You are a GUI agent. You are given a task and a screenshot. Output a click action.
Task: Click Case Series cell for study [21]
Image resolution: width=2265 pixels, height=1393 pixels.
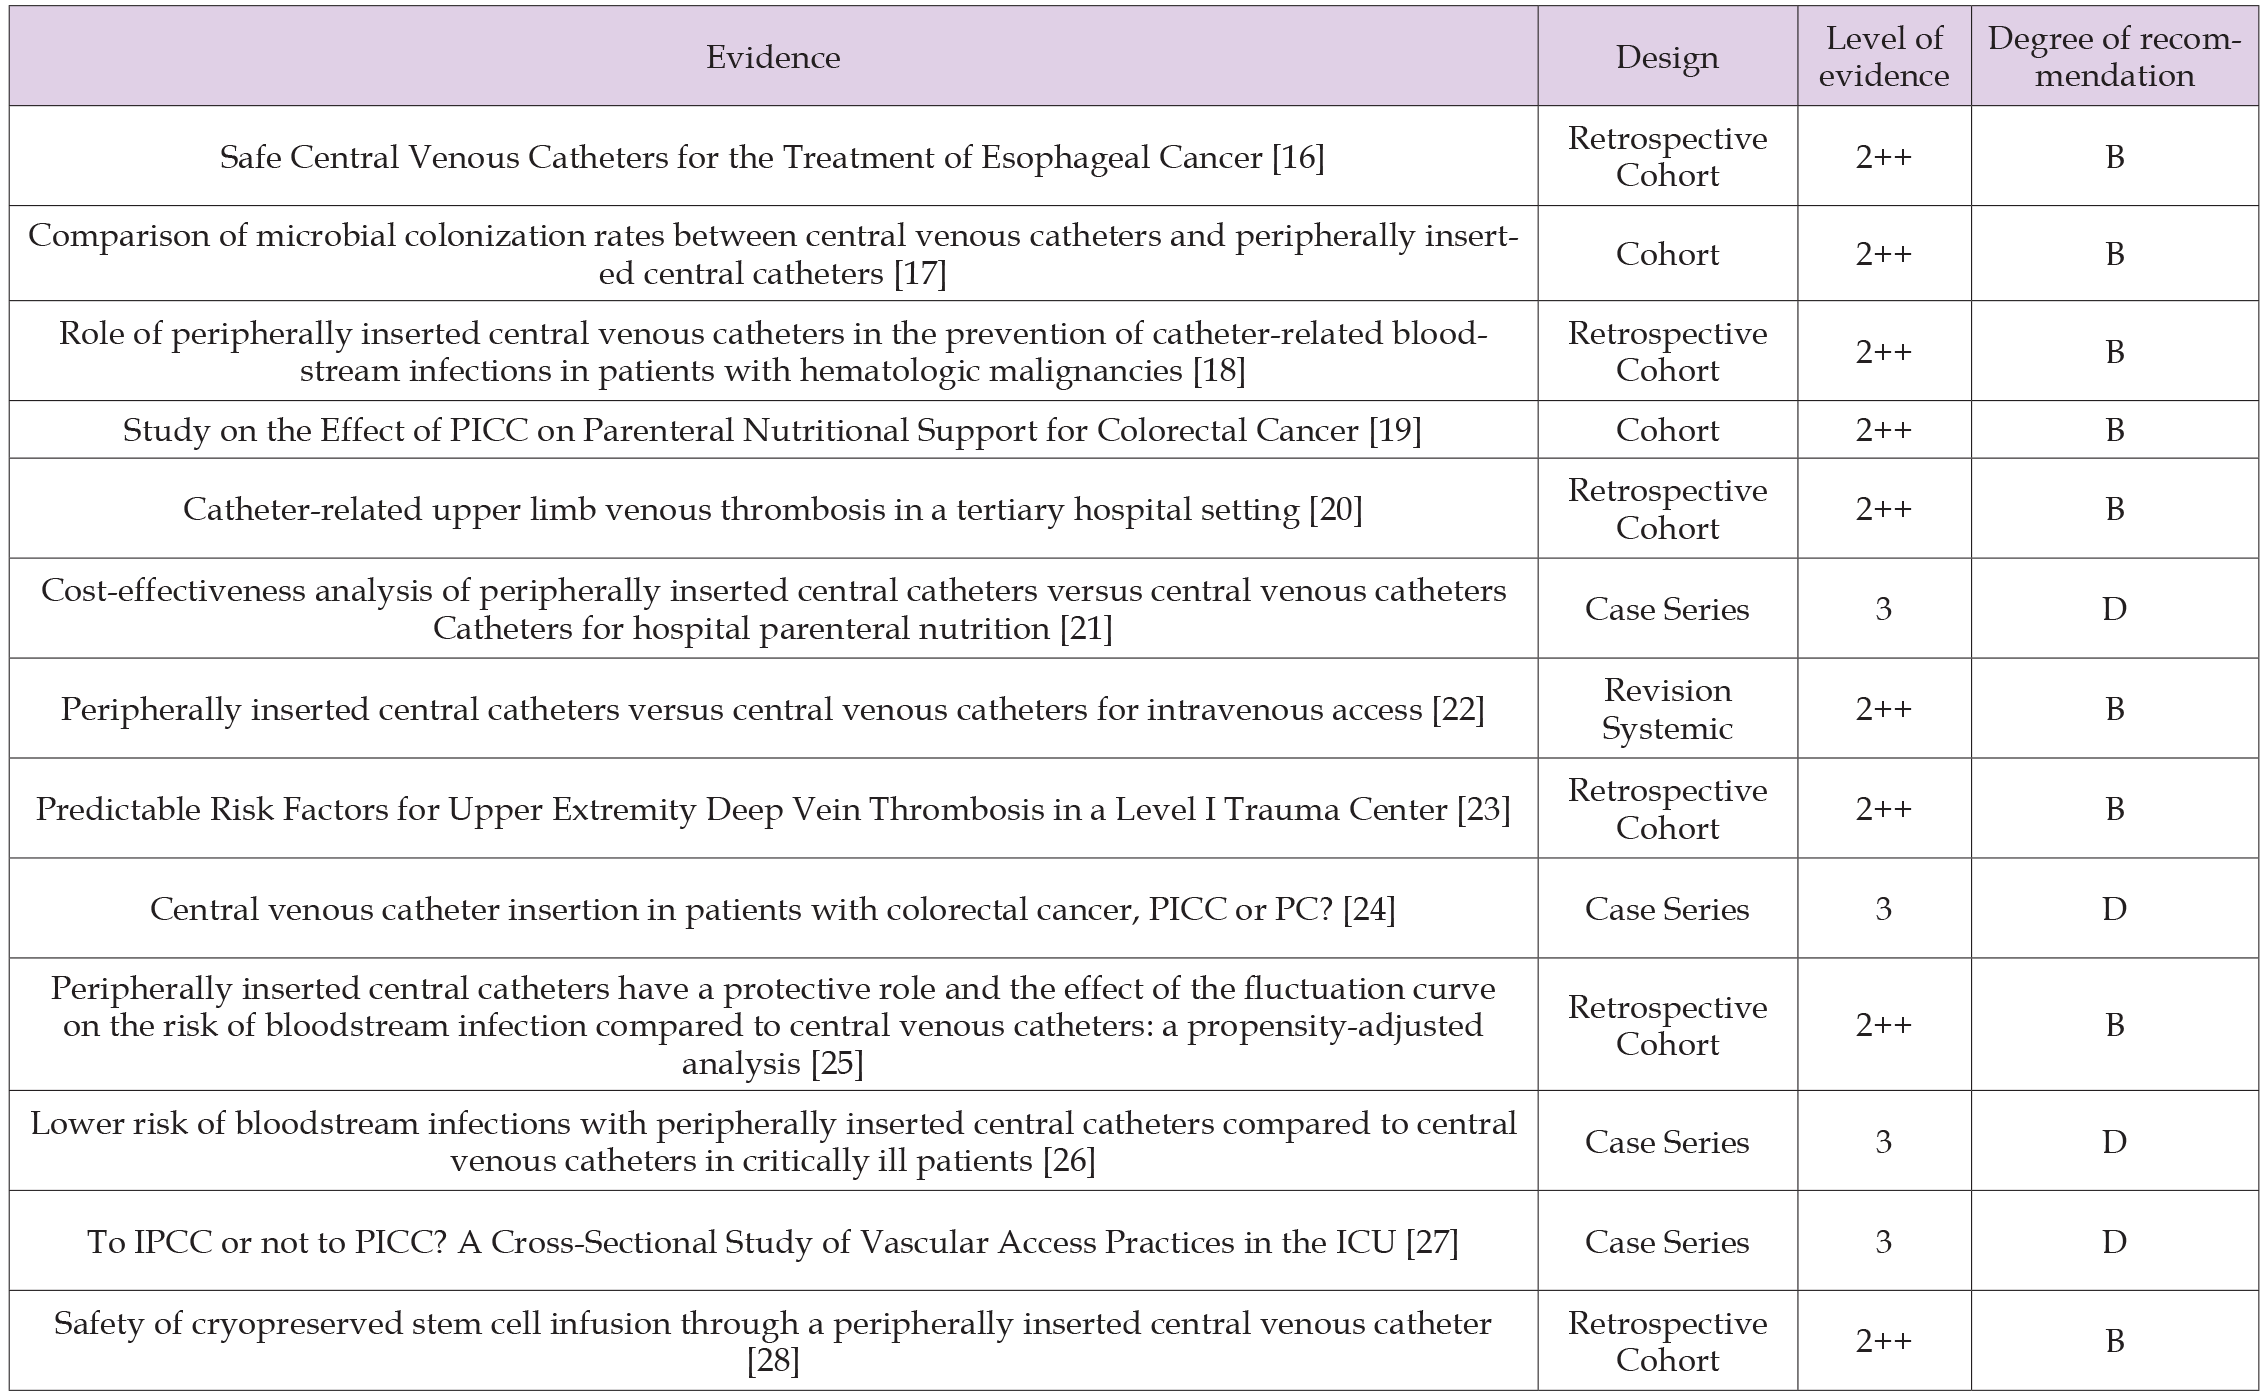(1666, 609)
